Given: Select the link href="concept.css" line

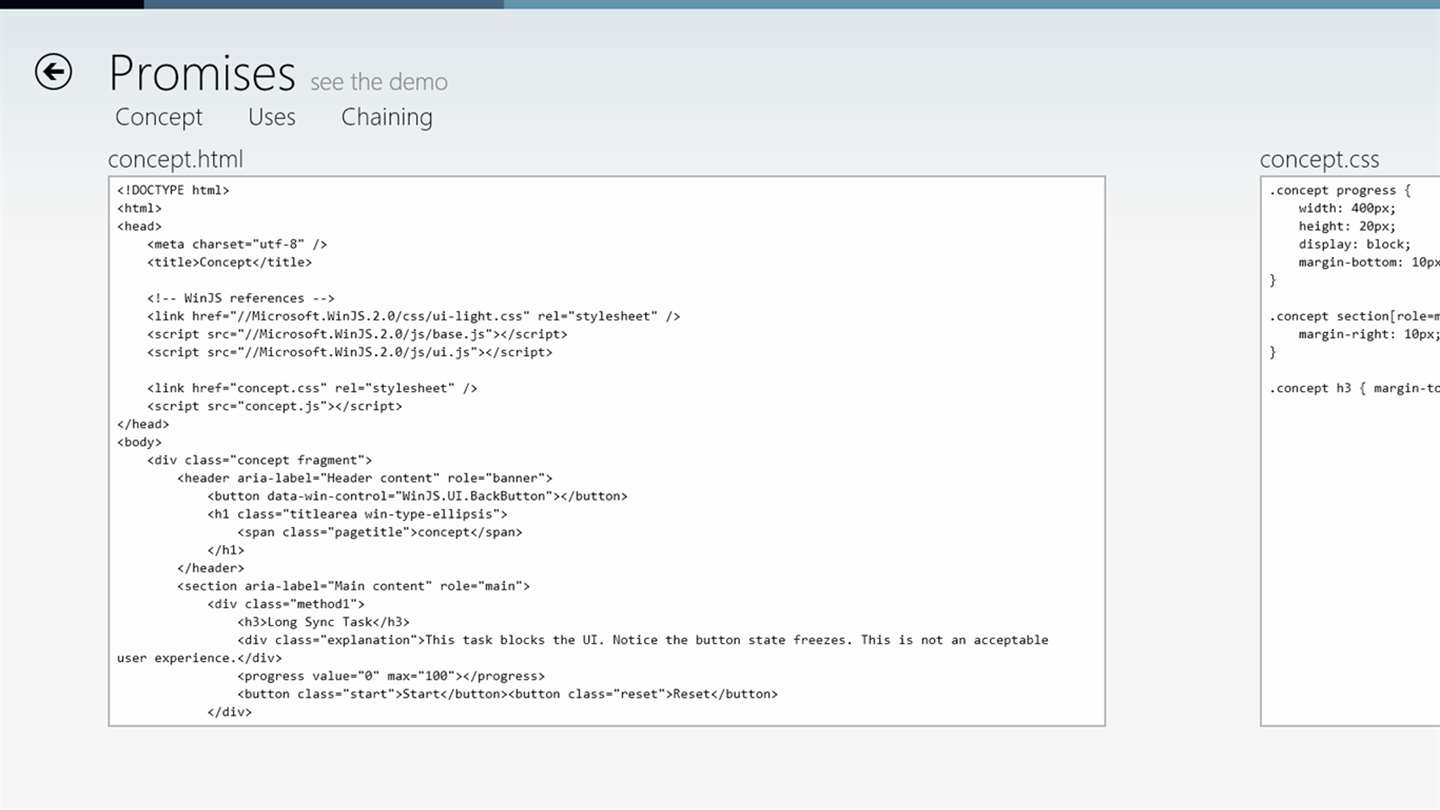Looking at the screenshot, I should 312,388.
